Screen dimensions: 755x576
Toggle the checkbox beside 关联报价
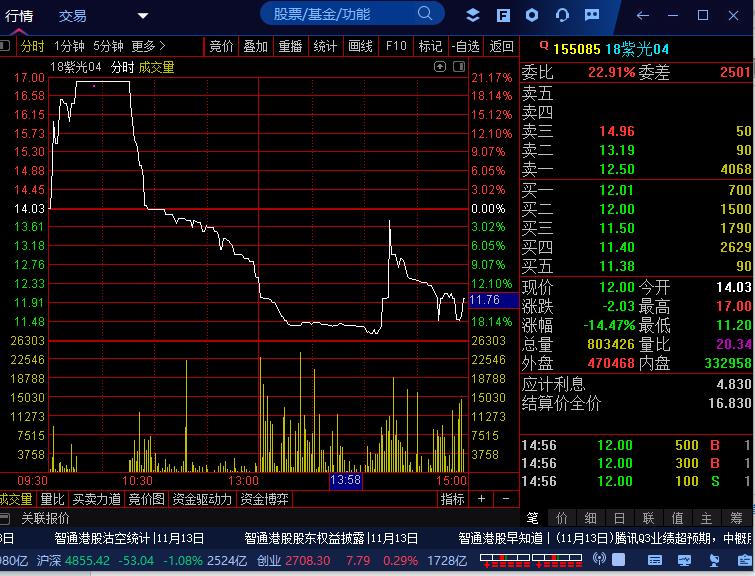(x=5, y=519)
